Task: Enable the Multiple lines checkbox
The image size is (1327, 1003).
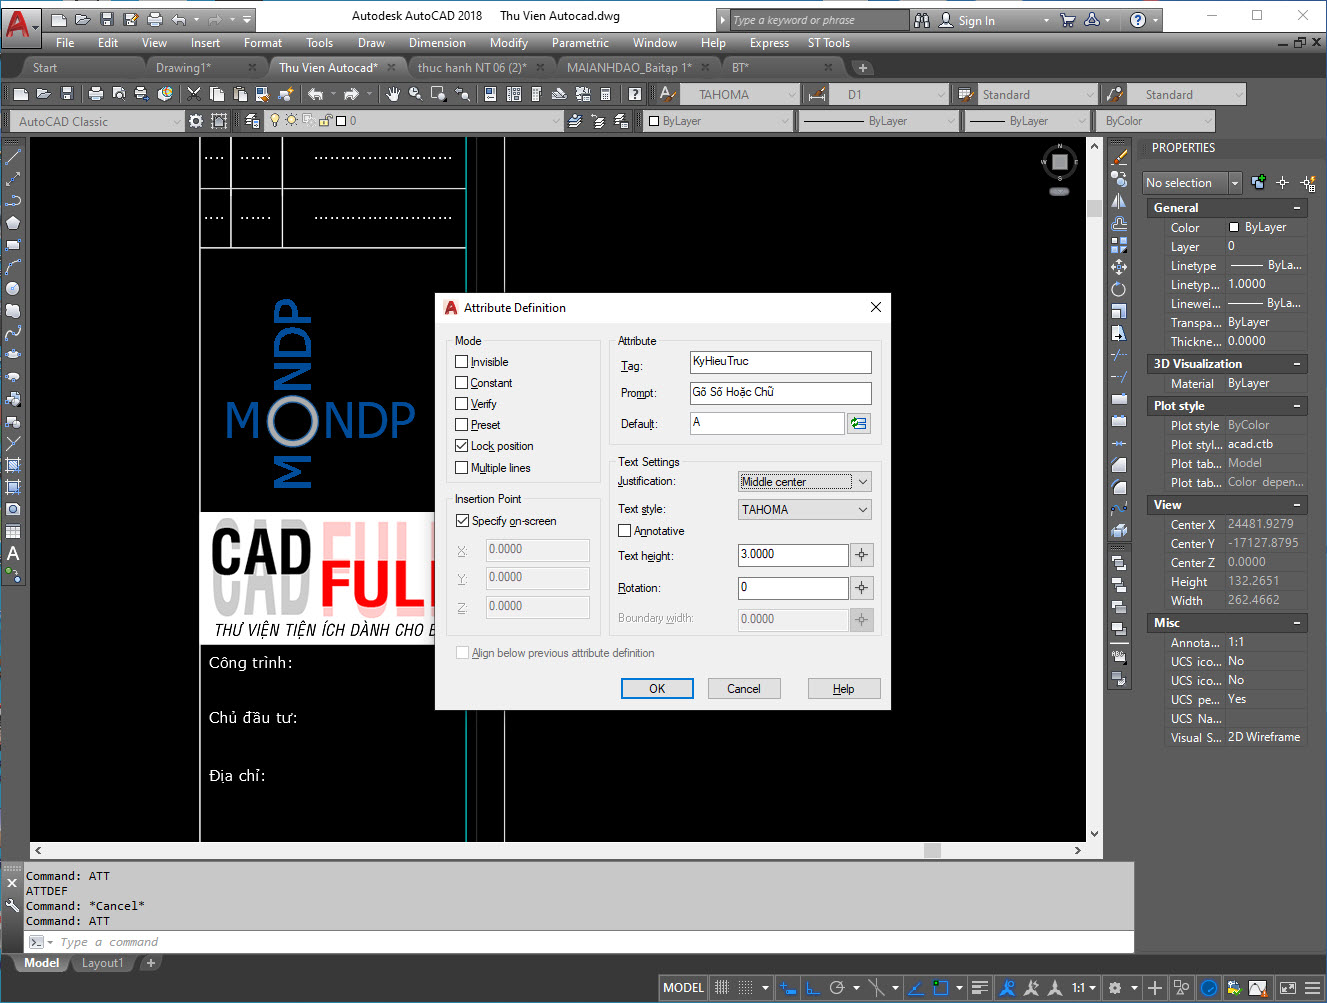Action: point(461,468)
